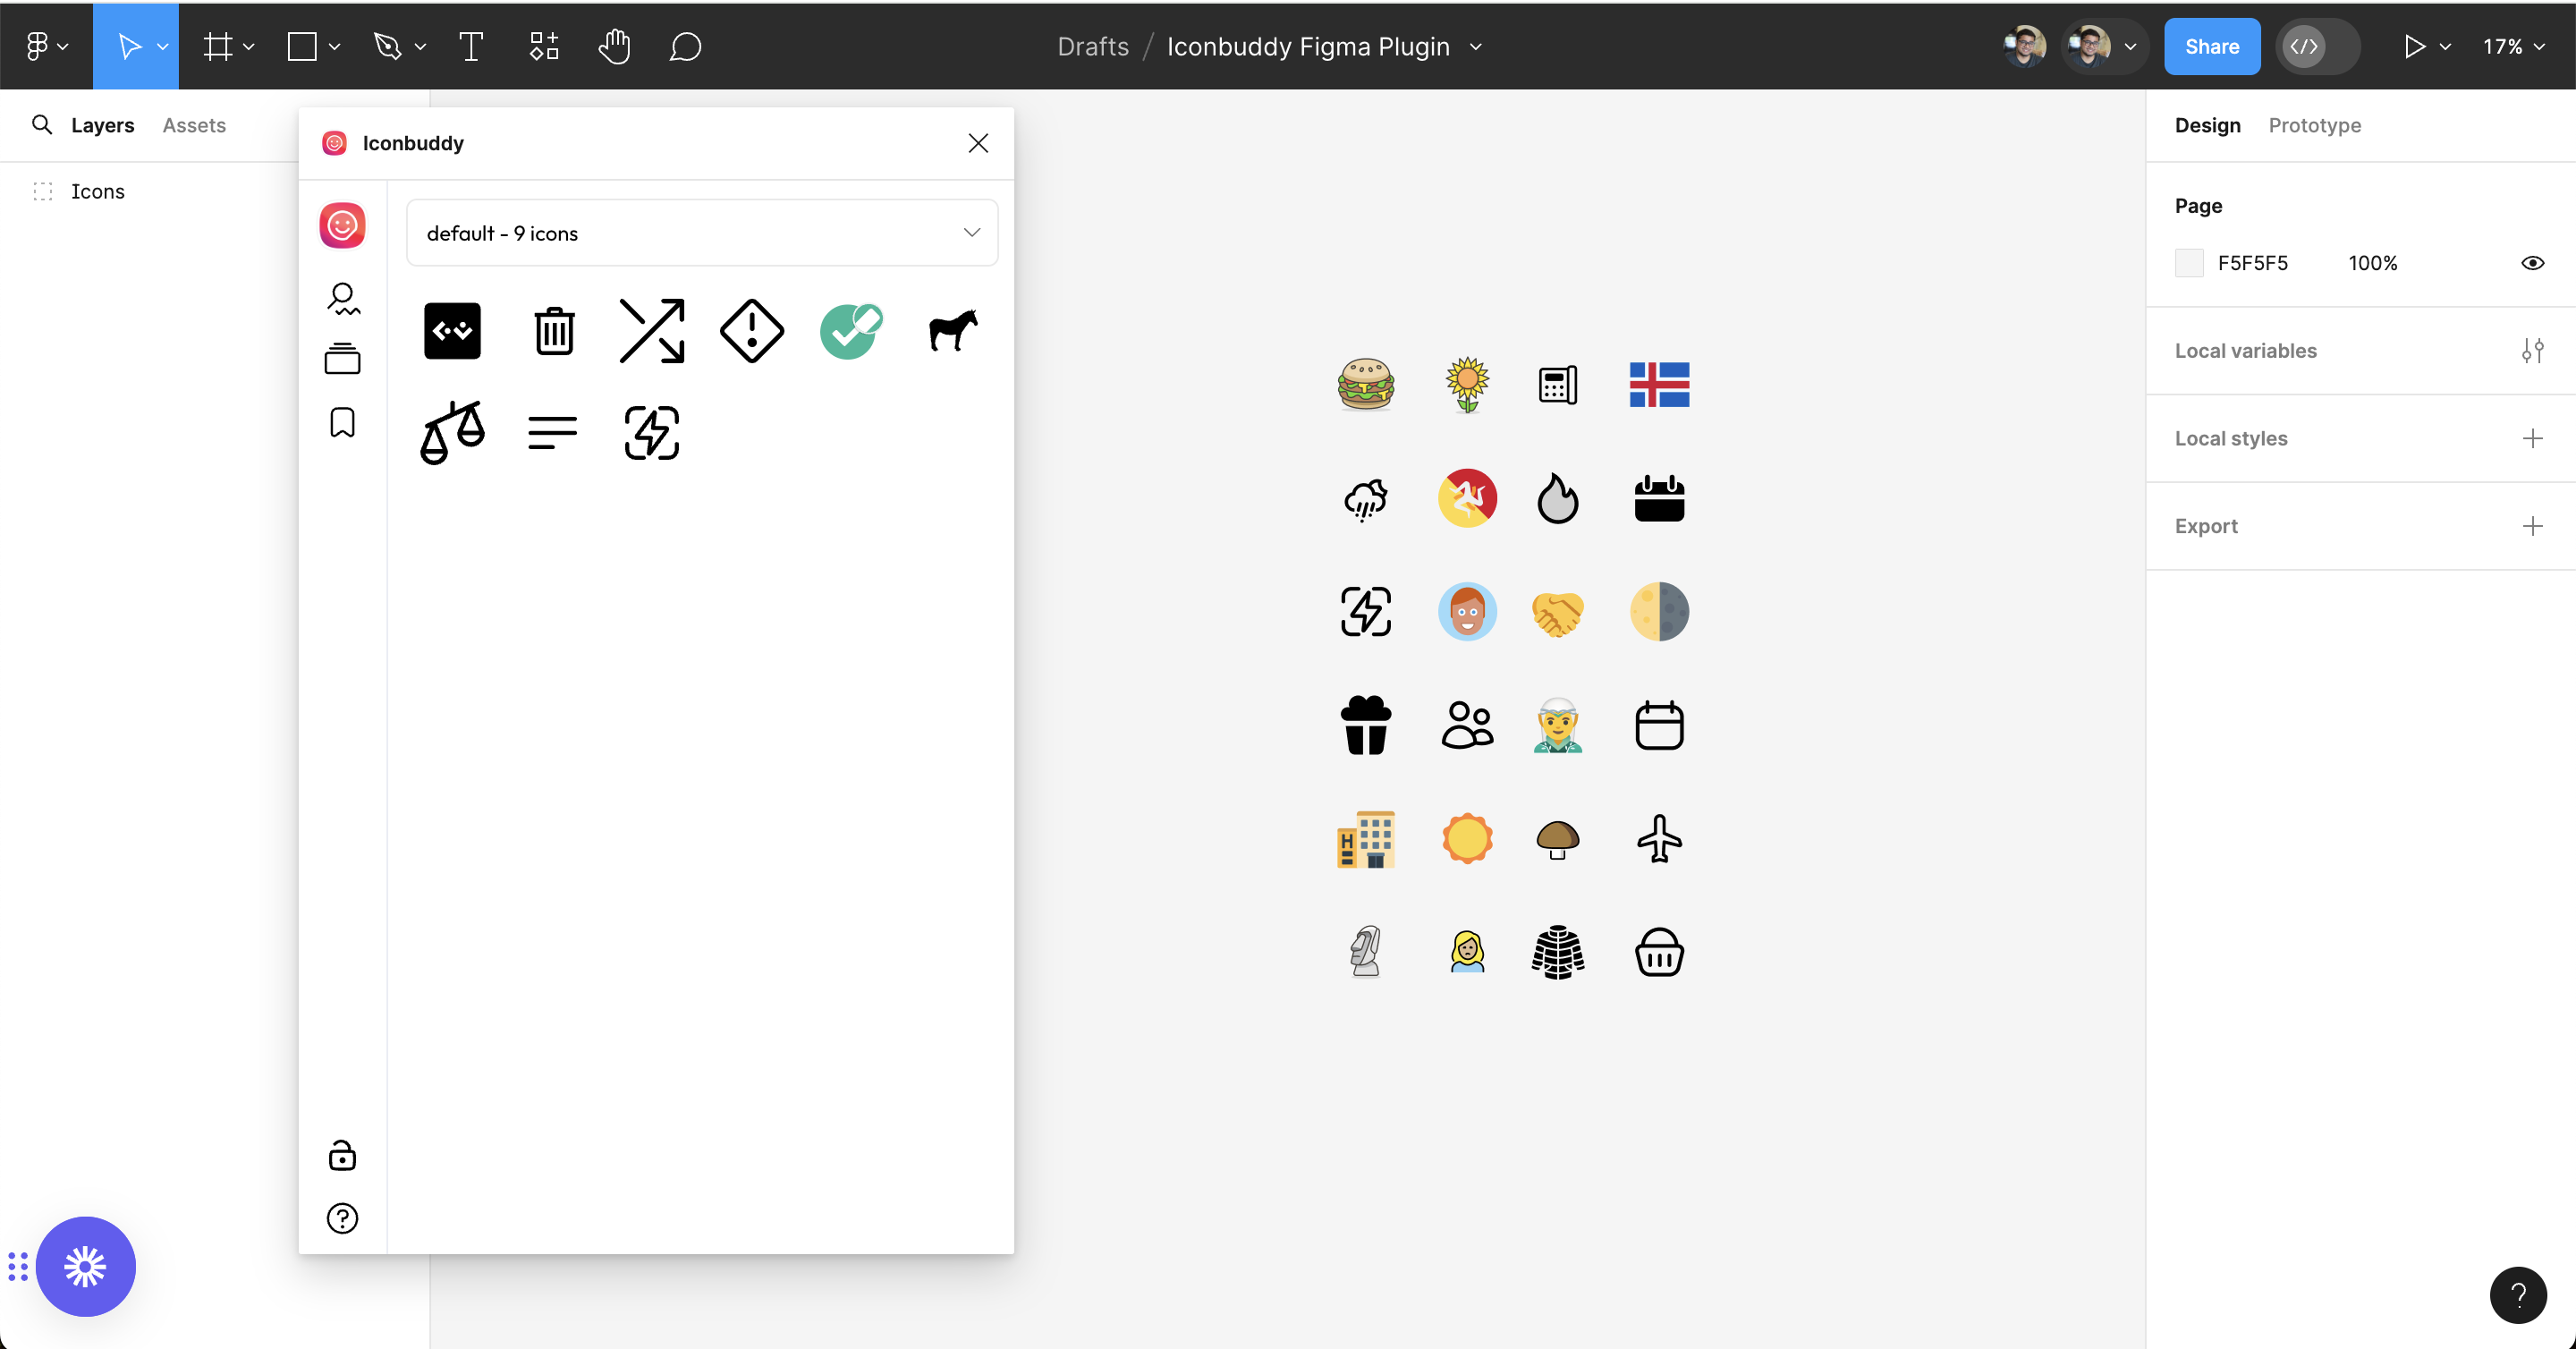Select the Iceland flag icon on canvas
This screenshot has height=1349, width=2576.
click(x=1659, y=385)
